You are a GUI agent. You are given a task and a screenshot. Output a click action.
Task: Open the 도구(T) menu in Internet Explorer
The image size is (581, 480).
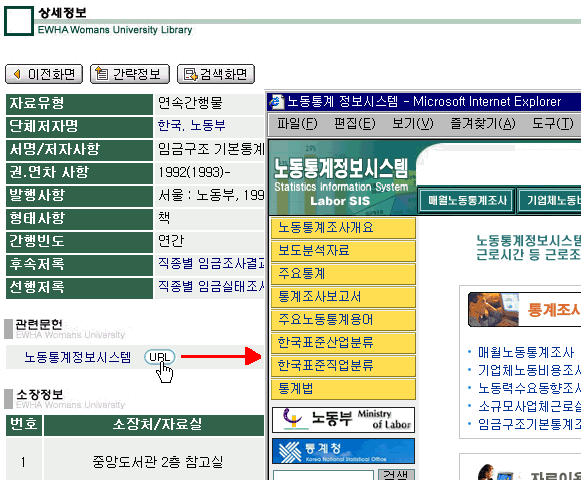tap(552, 123)
